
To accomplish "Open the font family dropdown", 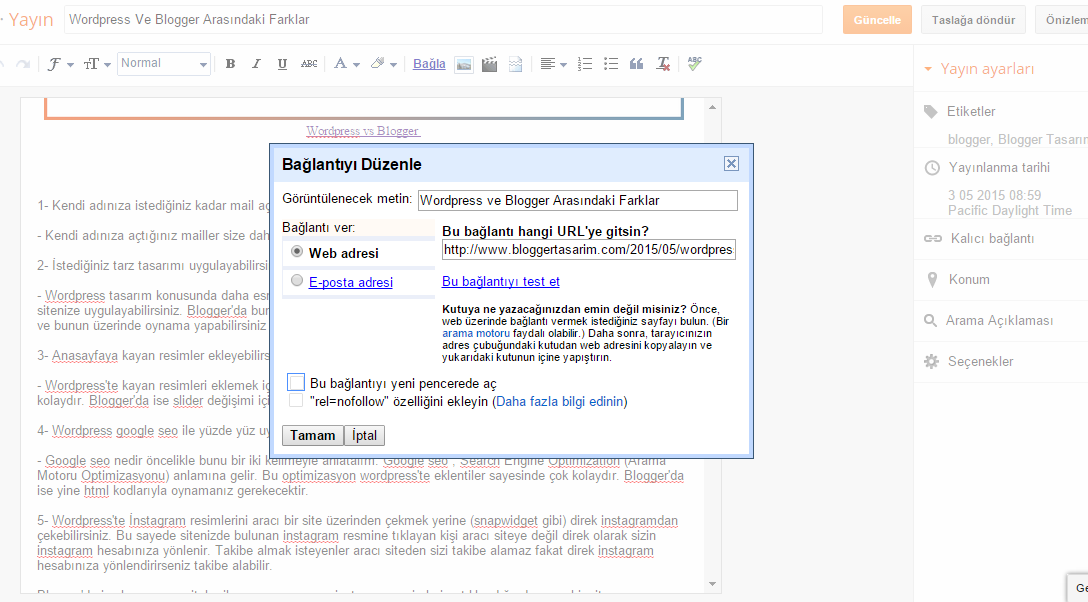I will pos(60,64).
